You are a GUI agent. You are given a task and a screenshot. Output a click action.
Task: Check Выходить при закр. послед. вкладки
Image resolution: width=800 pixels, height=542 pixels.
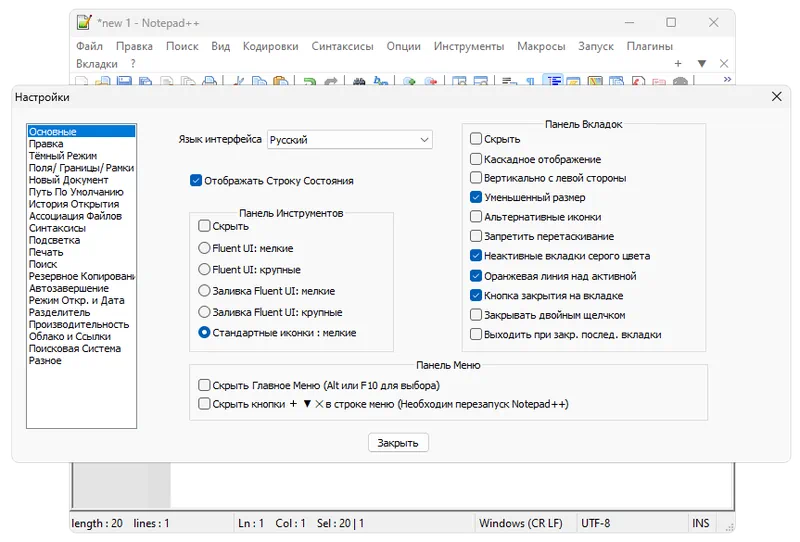[x=476, y=334]
